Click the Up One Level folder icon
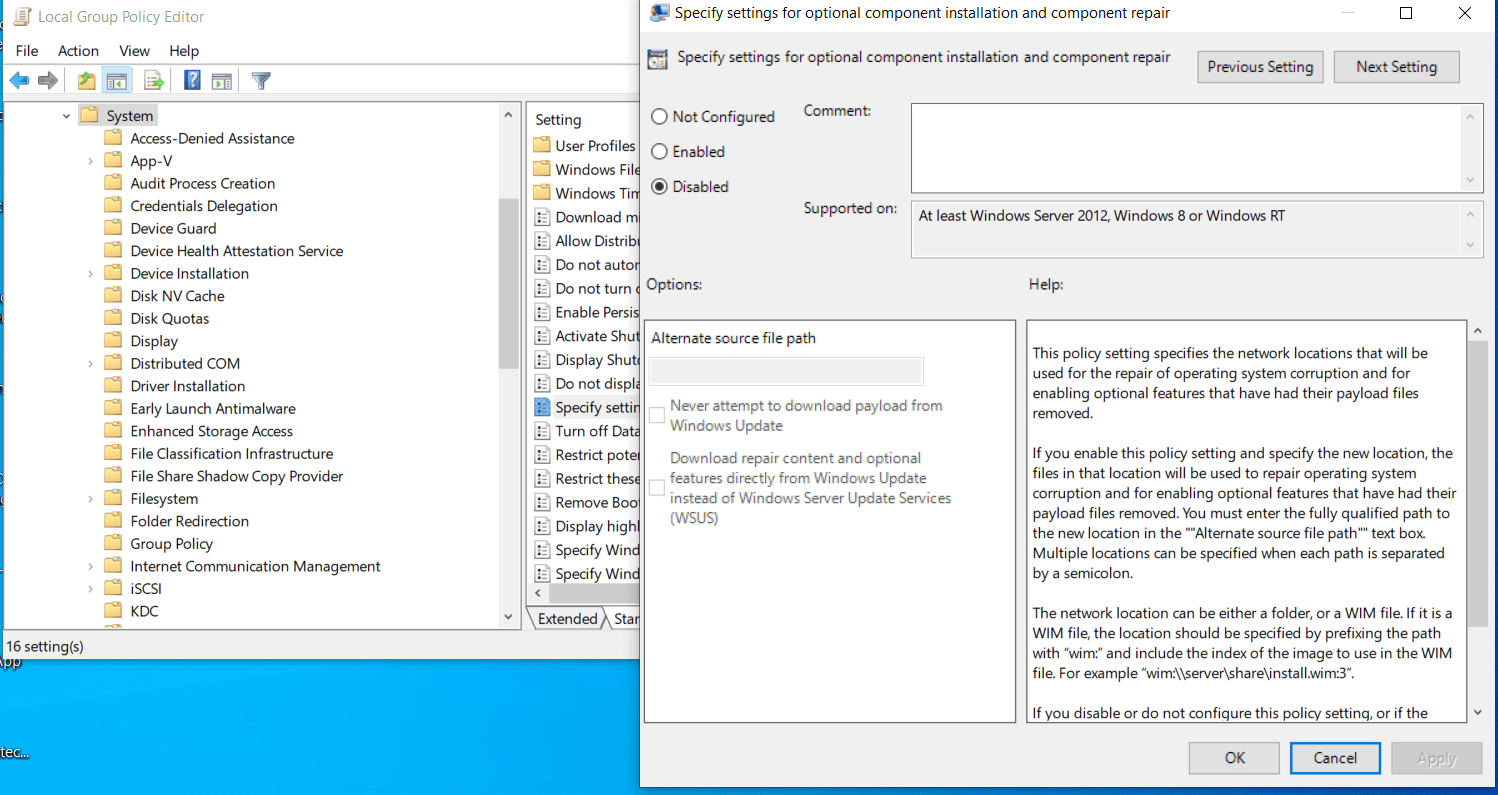This screenshot has width=1498, height=795. (87, 81)
